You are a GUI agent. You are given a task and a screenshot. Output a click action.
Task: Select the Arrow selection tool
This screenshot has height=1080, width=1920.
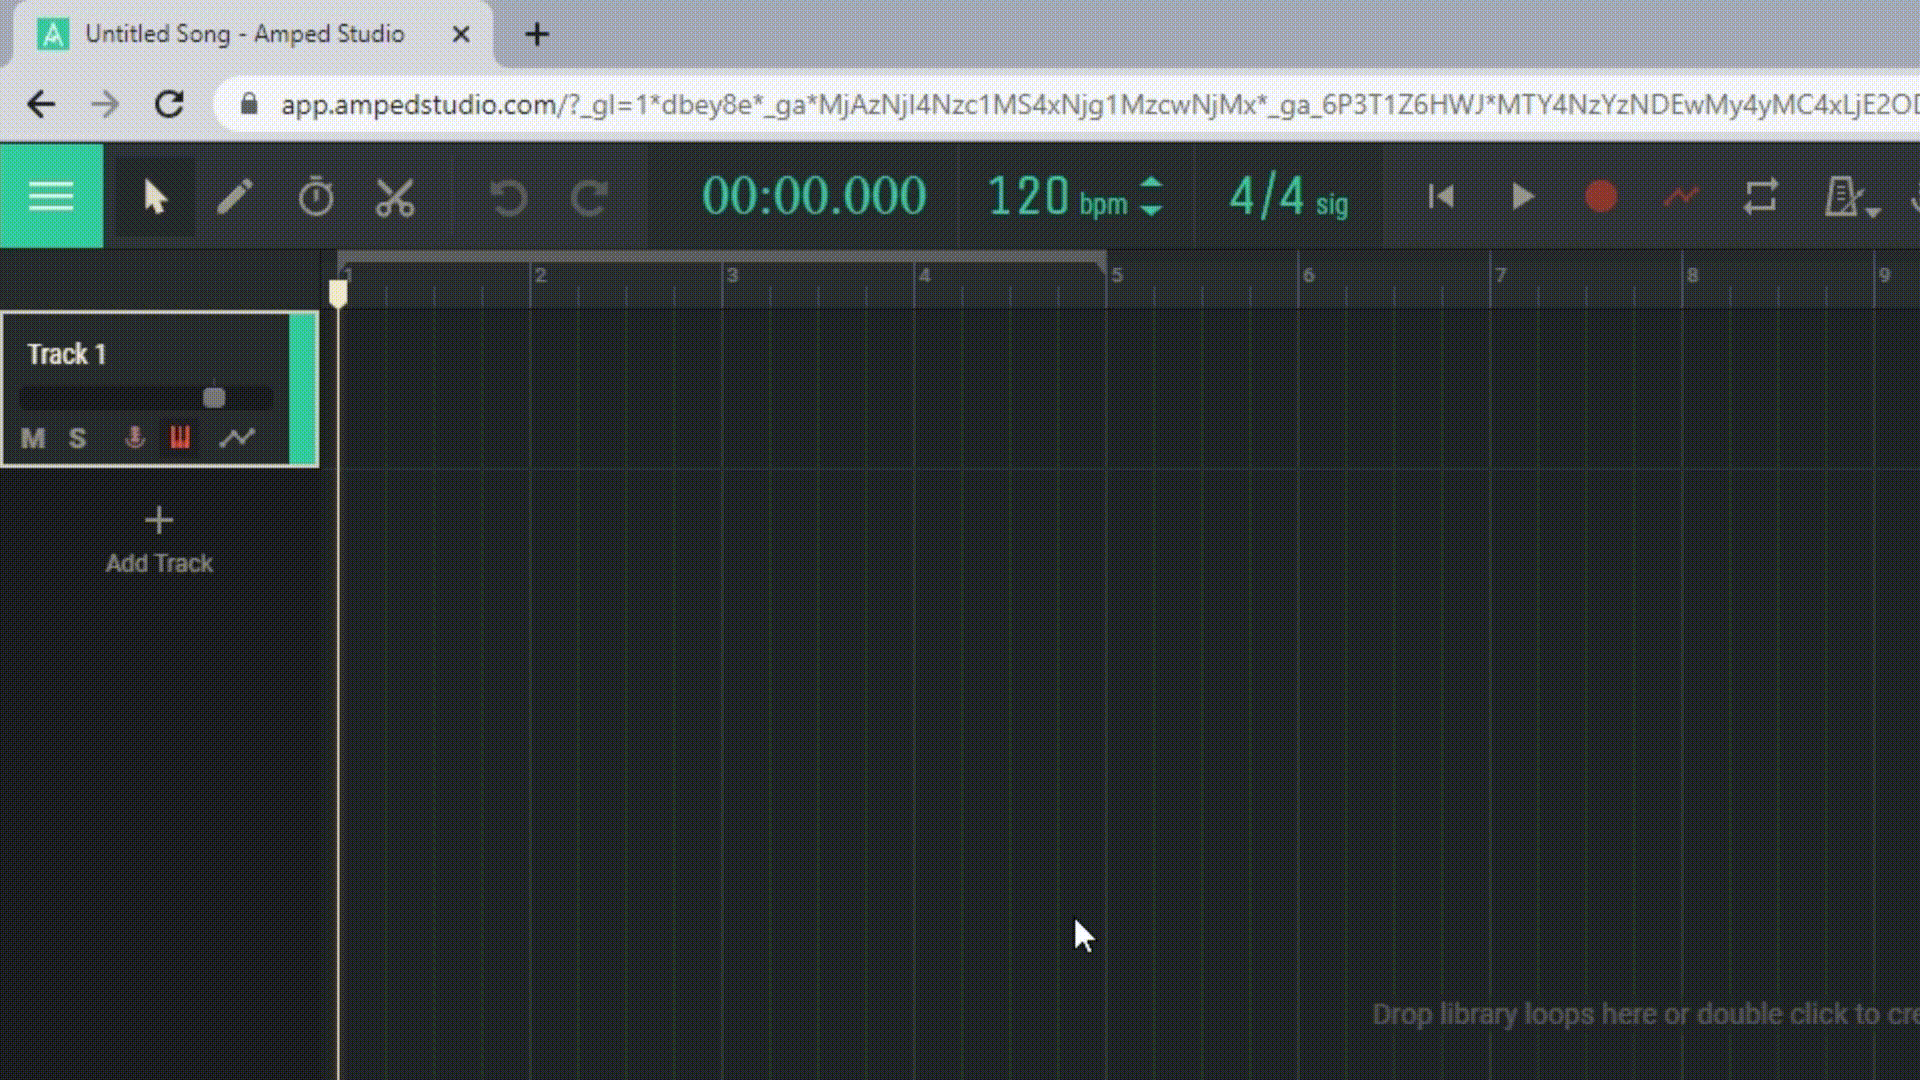(155, 196)
